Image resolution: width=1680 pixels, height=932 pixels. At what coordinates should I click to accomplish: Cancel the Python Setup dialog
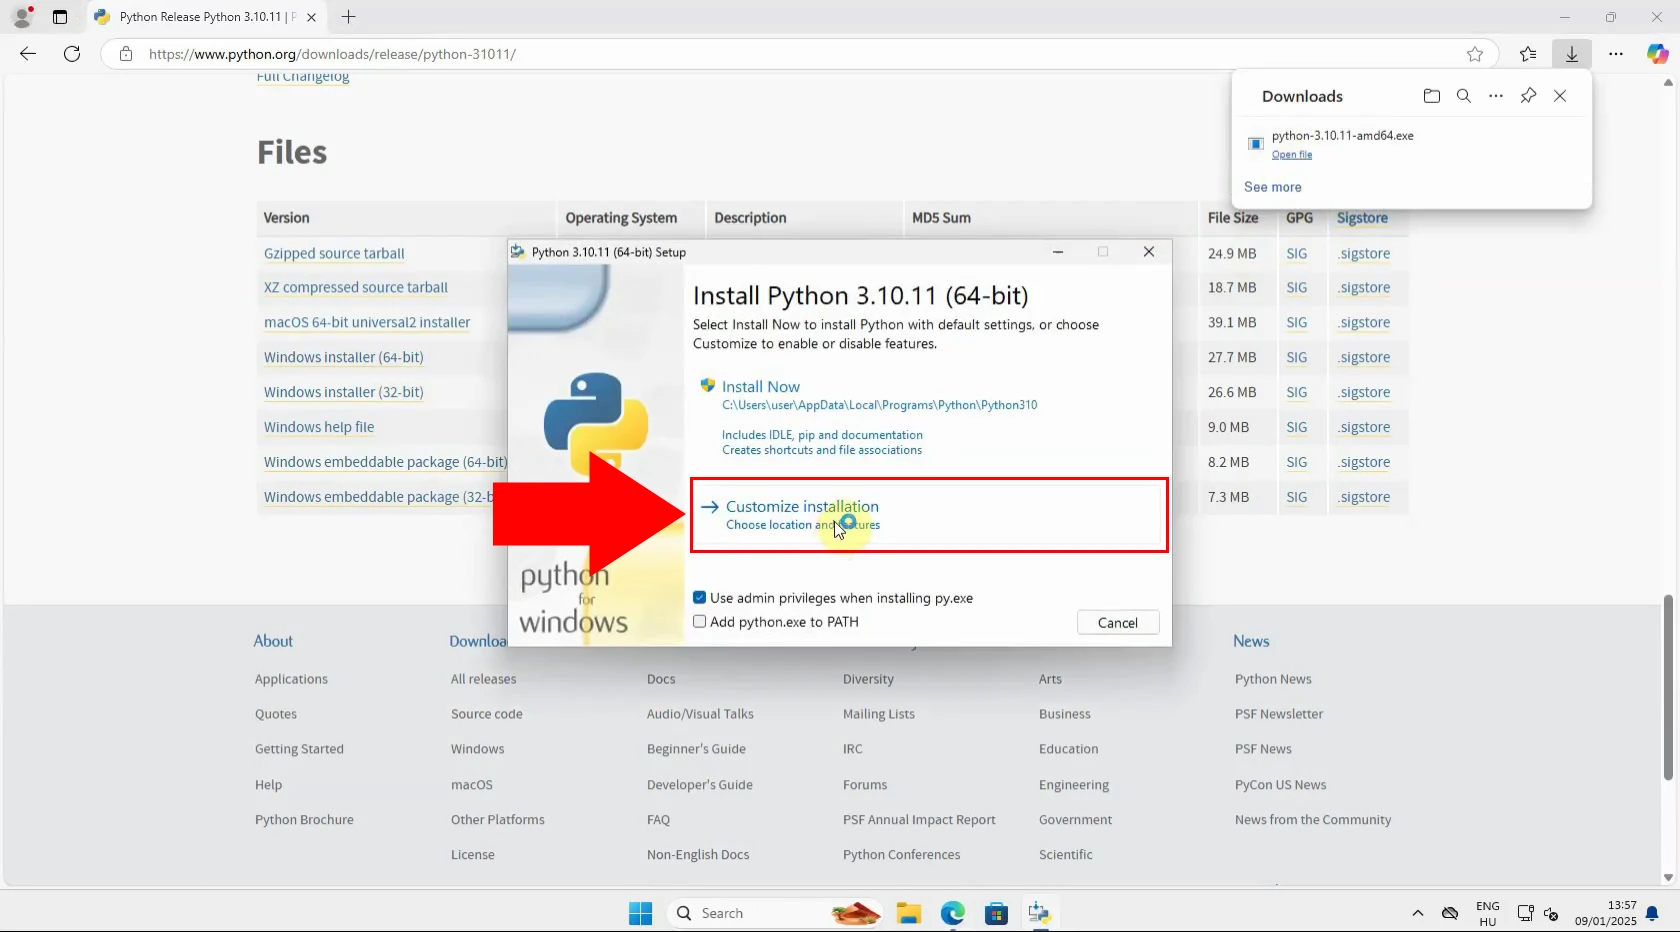(x=1118, y=622)
